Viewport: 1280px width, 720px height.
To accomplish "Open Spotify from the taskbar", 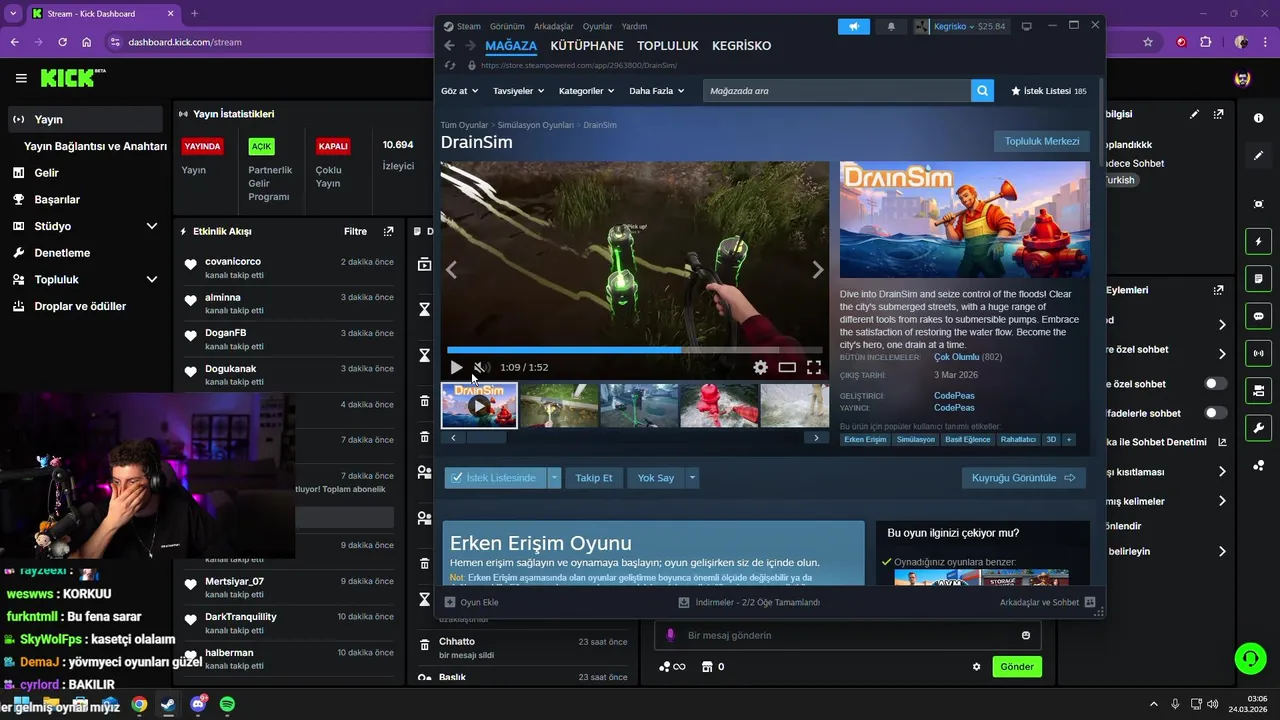I will (227, 704).
